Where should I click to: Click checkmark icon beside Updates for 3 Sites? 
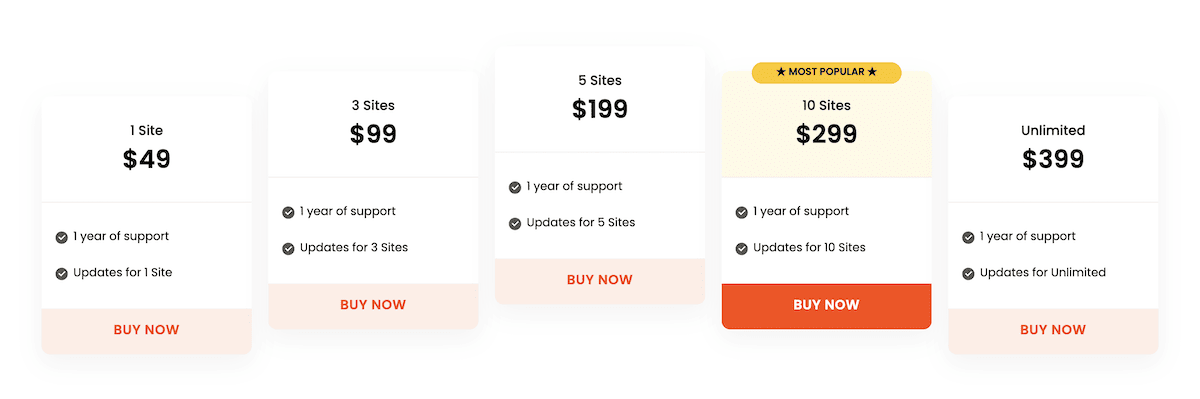tap(289, 248)
